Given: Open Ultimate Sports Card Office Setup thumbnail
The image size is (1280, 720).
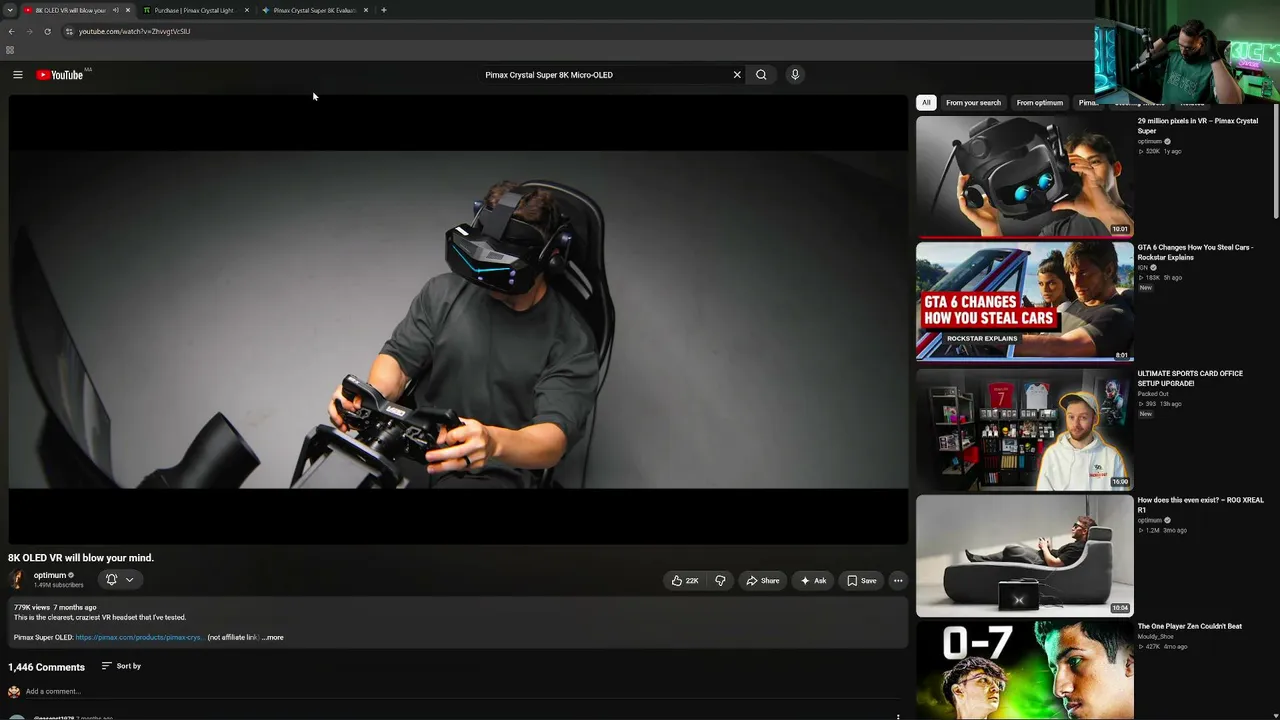Looking at the screenshot, I should coord(1024,429).
